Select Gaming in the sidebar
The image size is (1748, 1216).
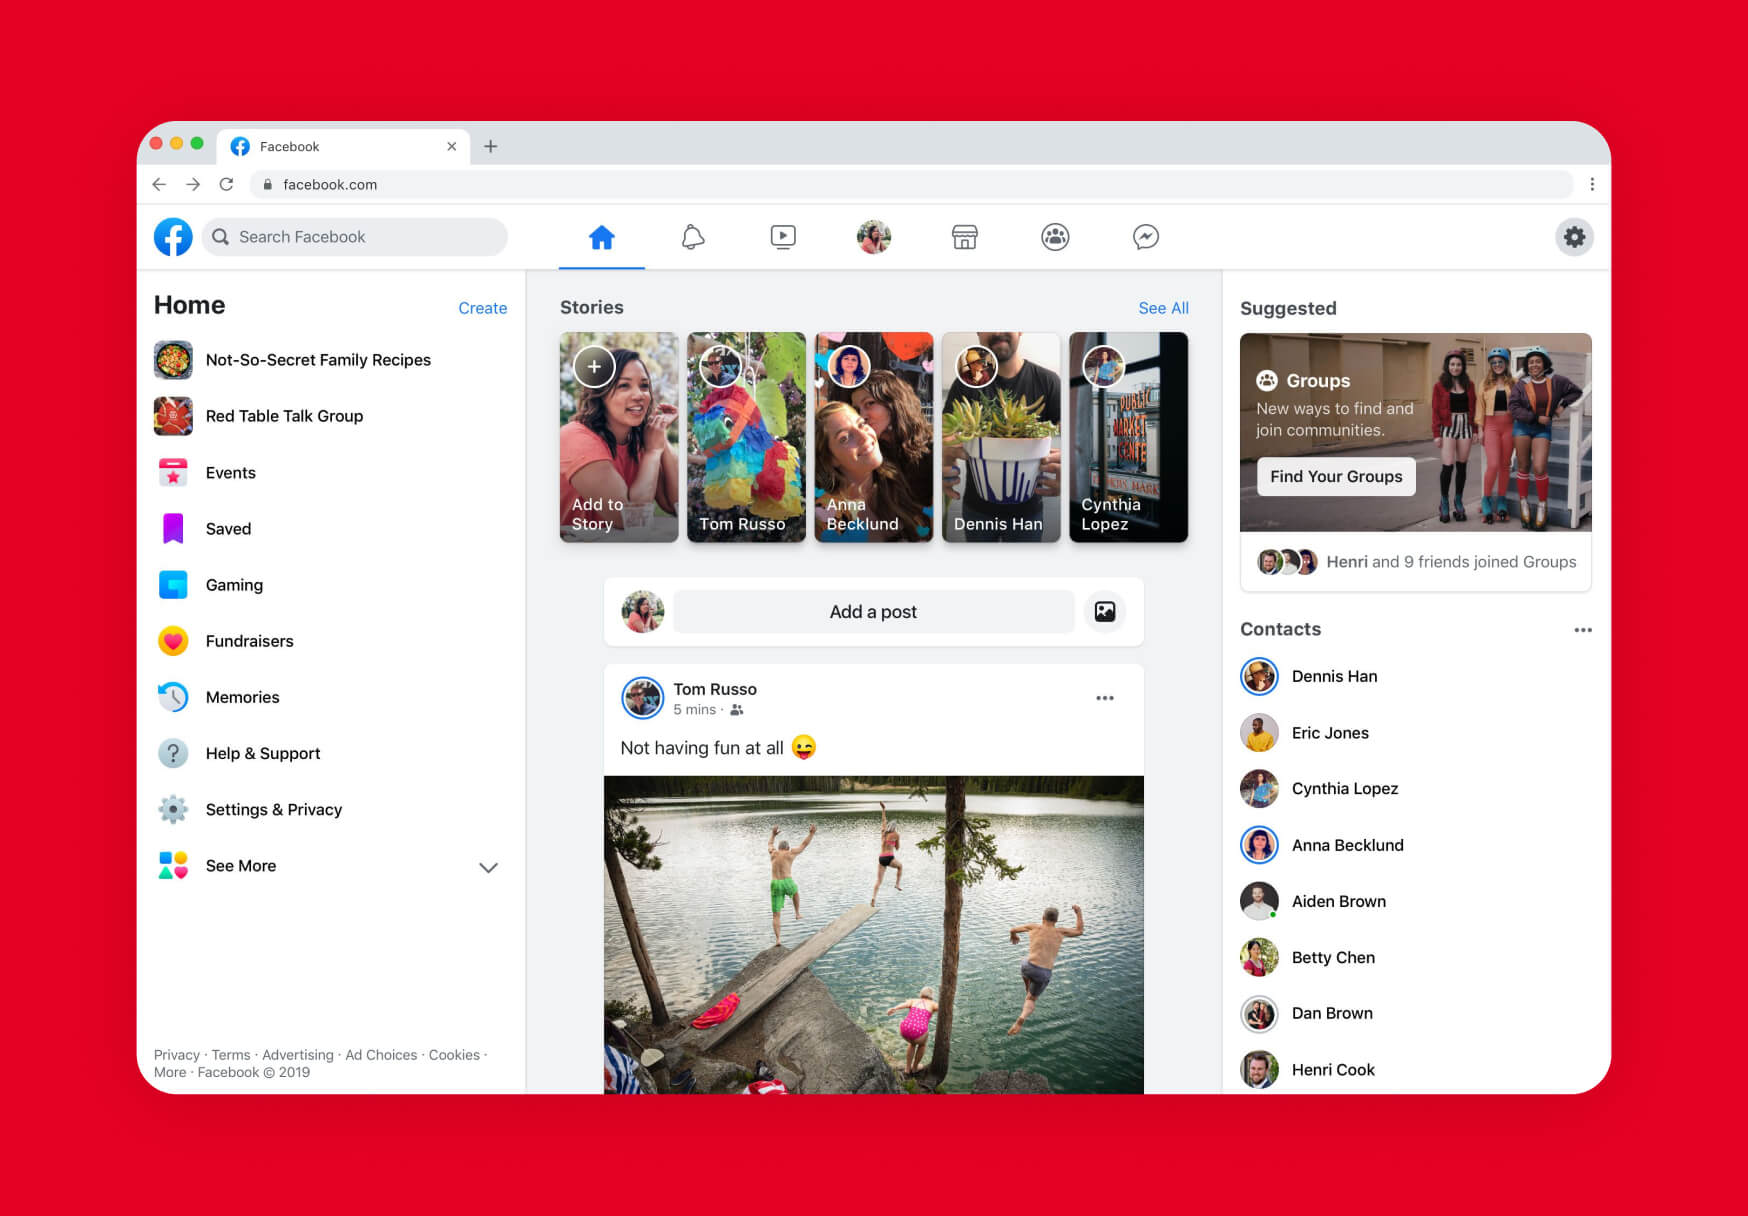(x=234, y=585)
